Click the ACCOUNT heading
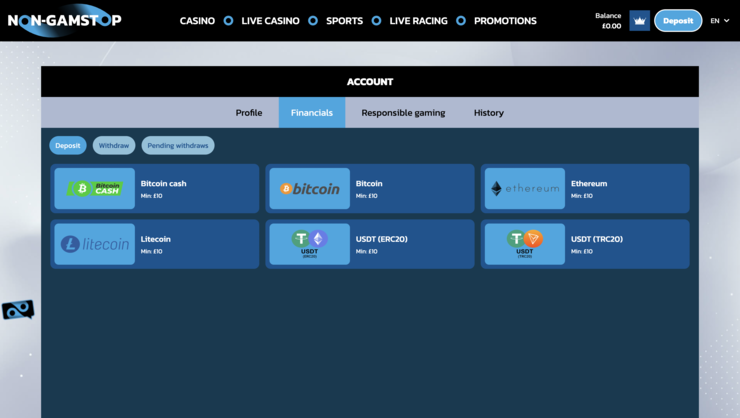Viewport: 740px width, 418px height. (x=370, y=82)
